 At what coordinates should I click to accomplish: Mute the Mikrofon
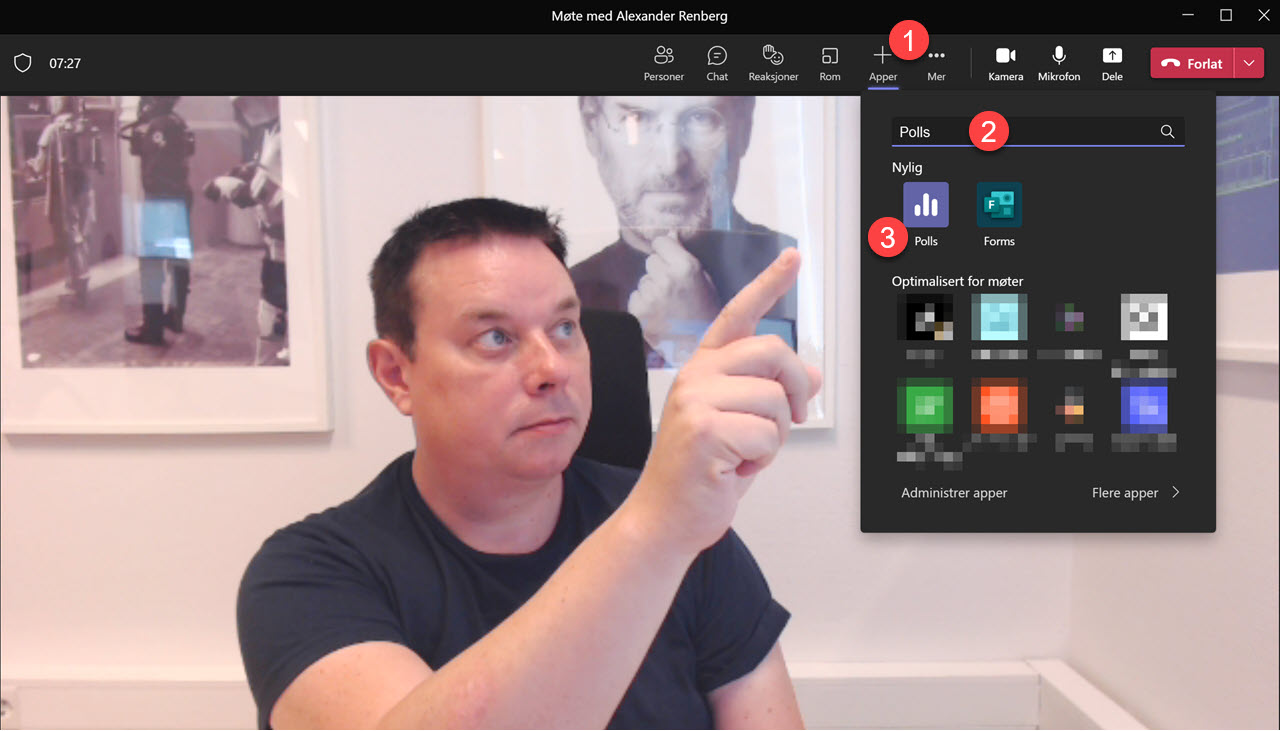coord(1058,62)
